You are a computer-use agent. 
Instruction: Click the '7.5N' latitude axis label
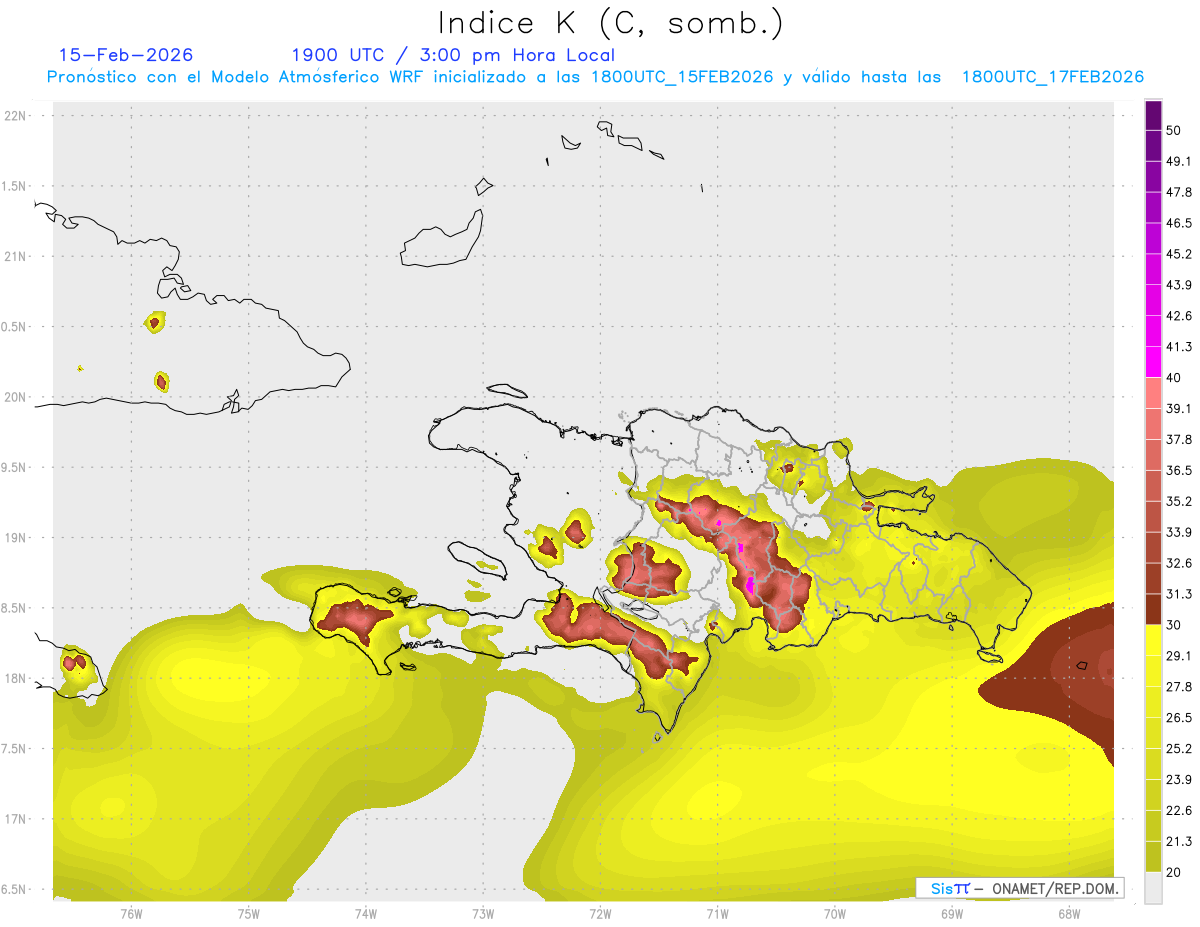15,749
